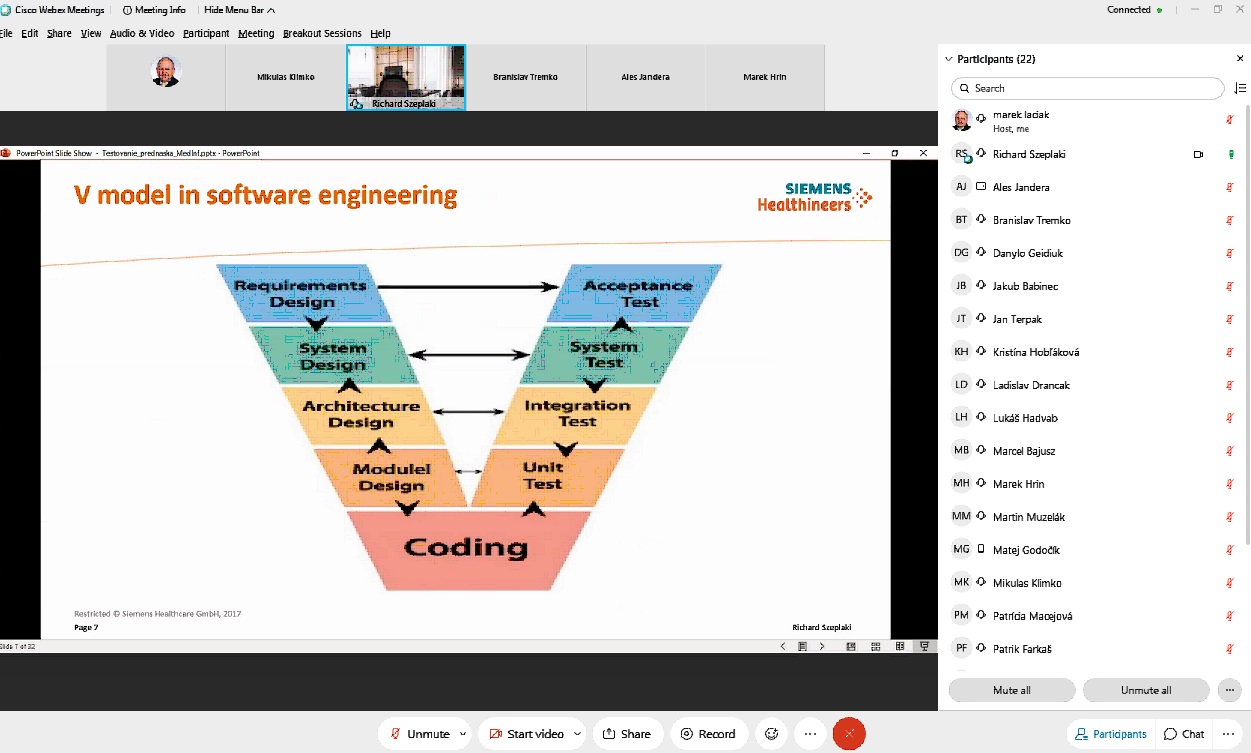This screenshot has height=753, width=1251.
Task: Click Richard Szeplaki's camera icon
Action: click(x=1198, y=154)
